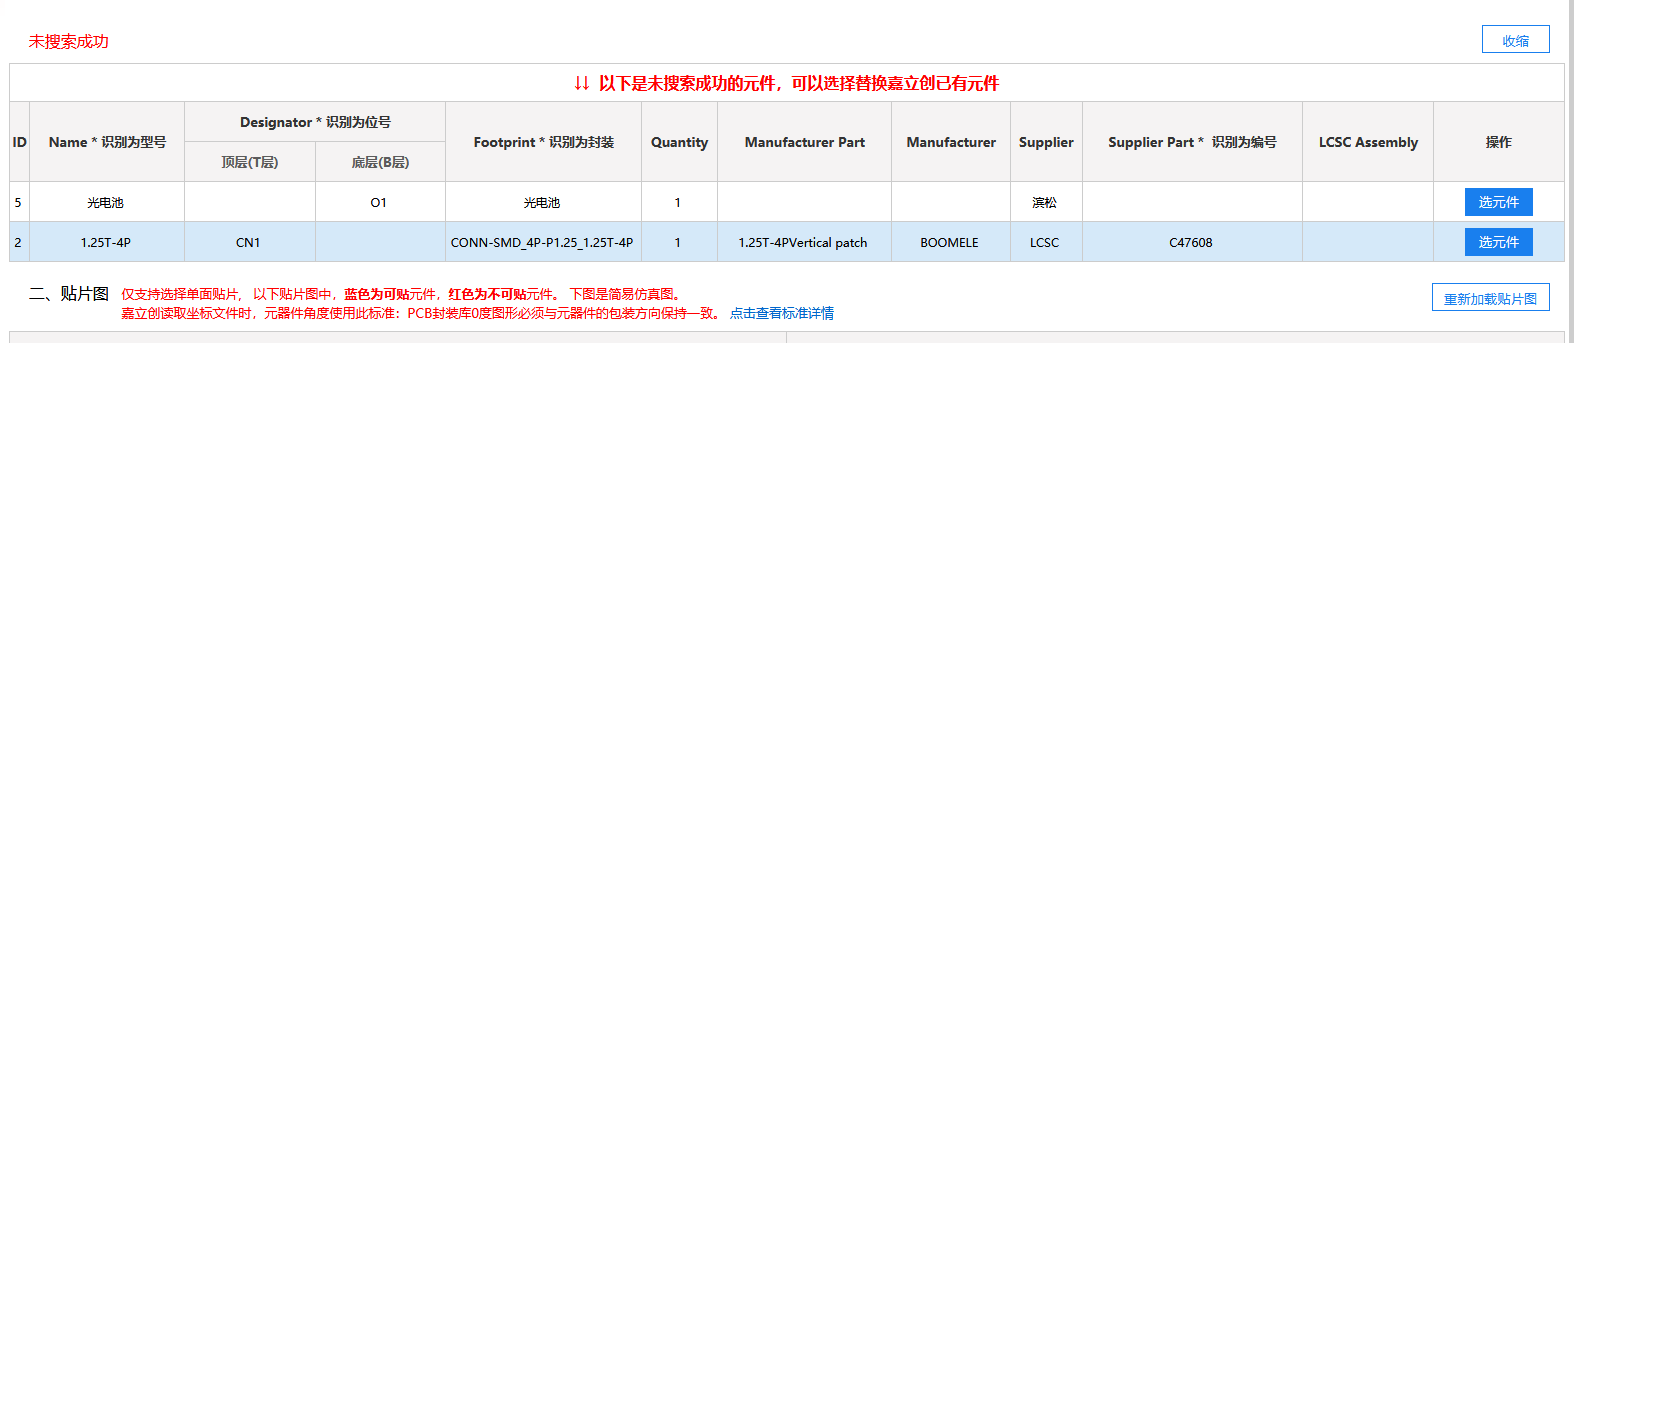1662x1402 pixels.
Task: Click the BOOMELE manufacturer cell
Action: tap(949, 242)
